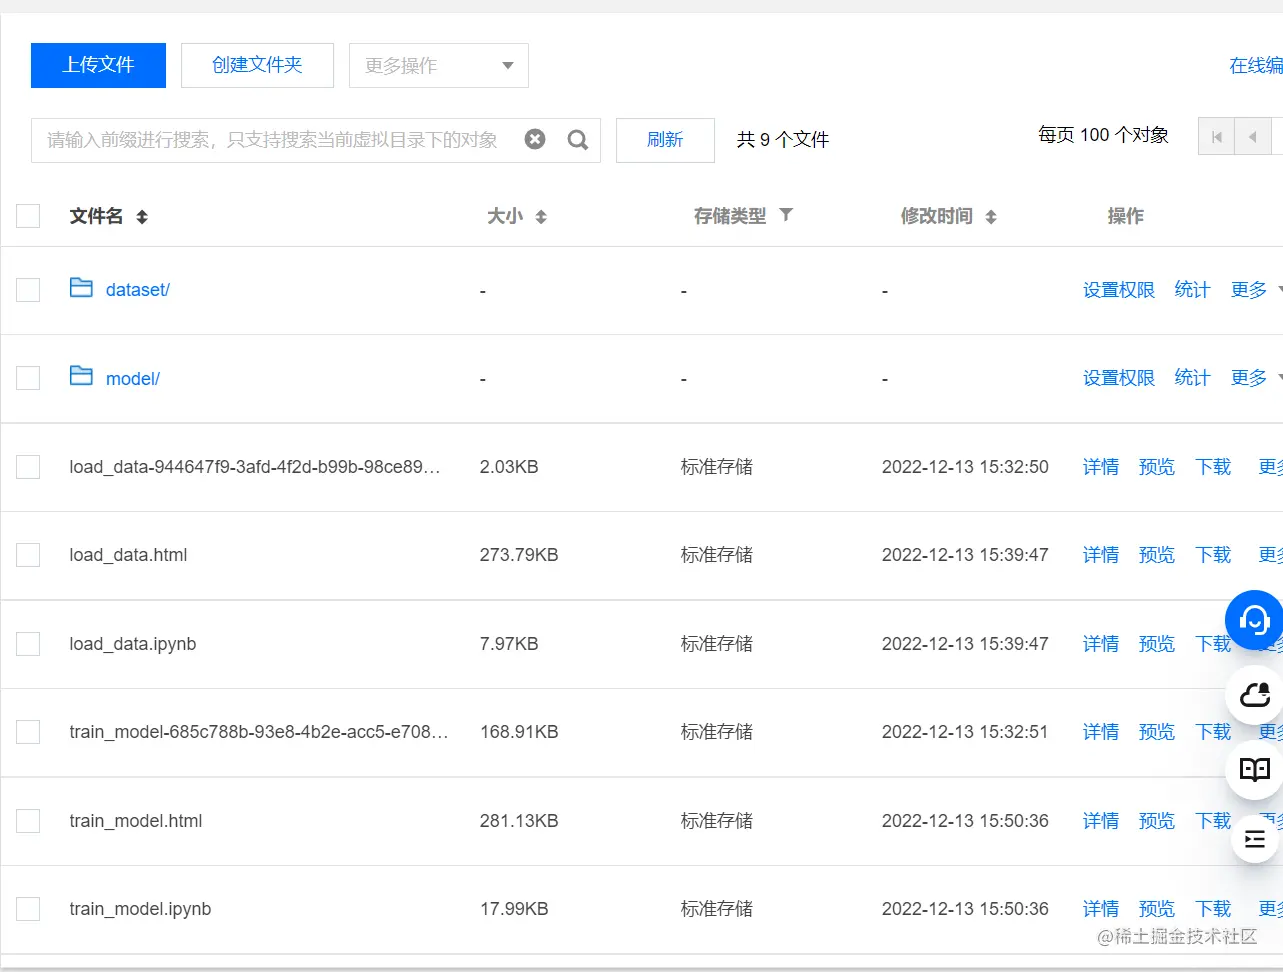
Task: Sort by modified time using the sort arrows
Action: tap(991, 217)
